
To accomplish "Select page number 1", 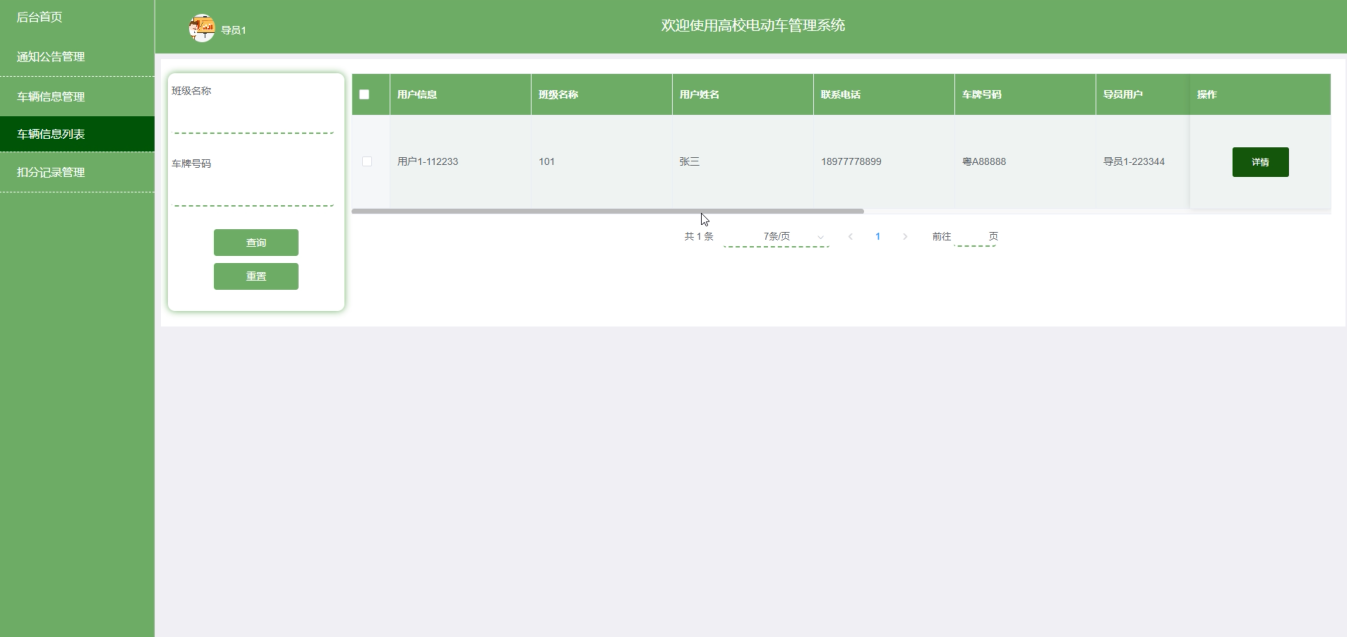I will [x=878, y=237].
